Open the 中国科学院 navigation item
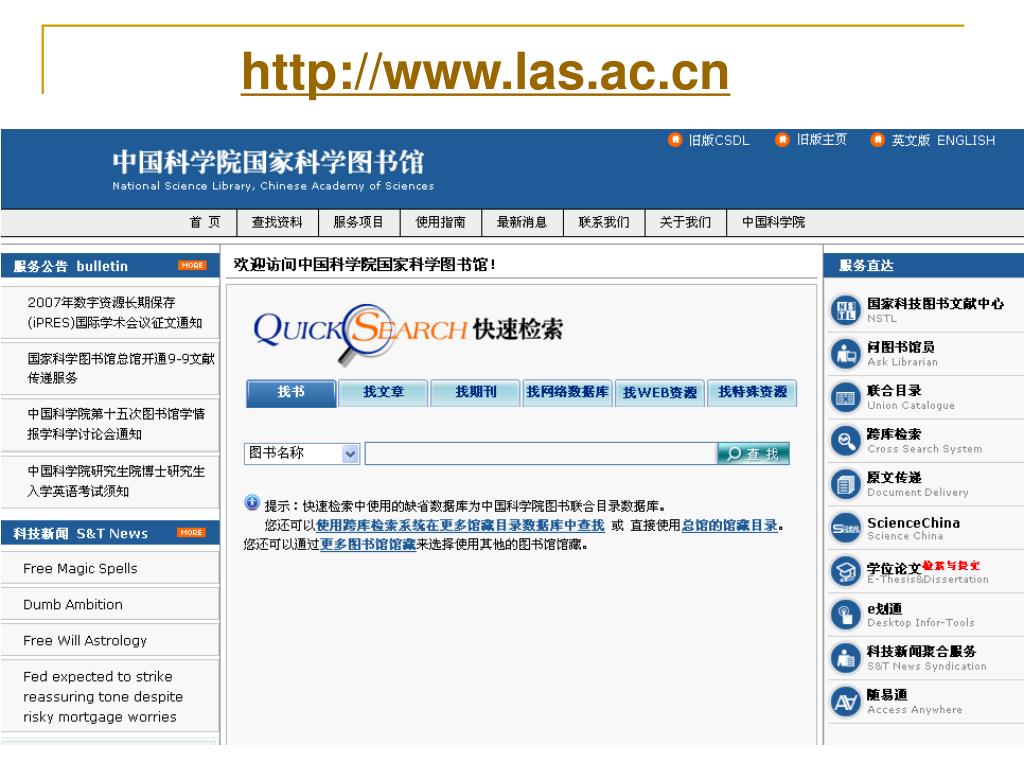The image size is (1024, 768). [773, 222]
